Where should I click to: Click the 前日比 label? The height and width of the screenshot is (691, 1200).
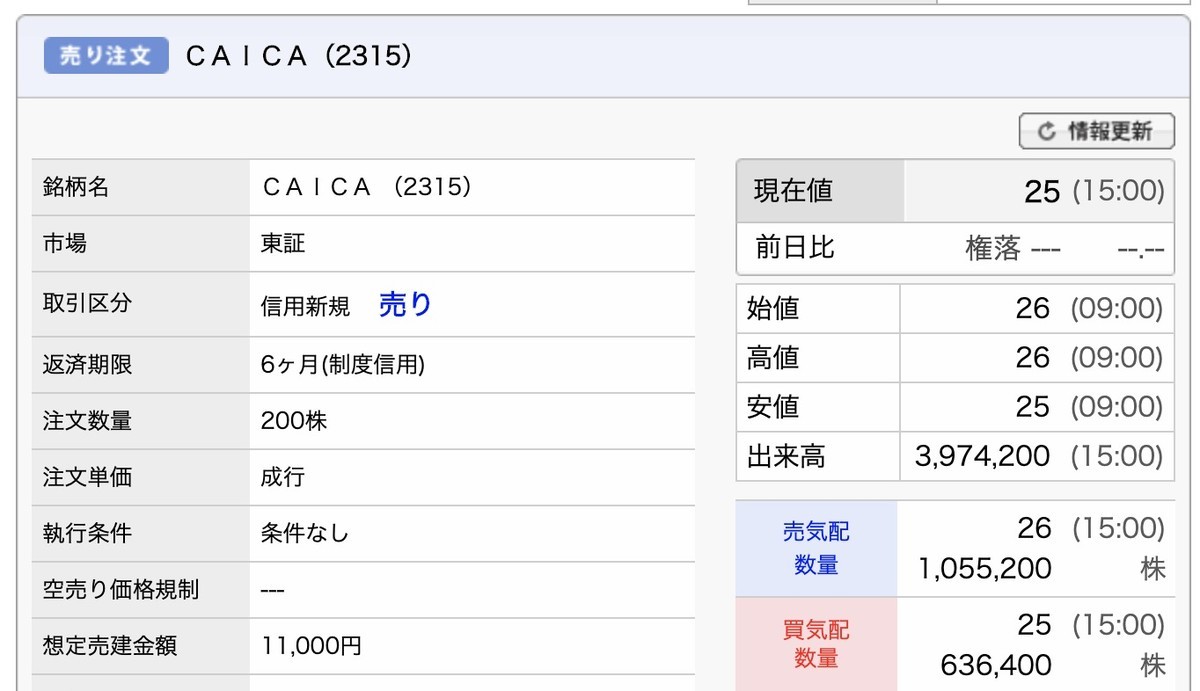[794, 247]
